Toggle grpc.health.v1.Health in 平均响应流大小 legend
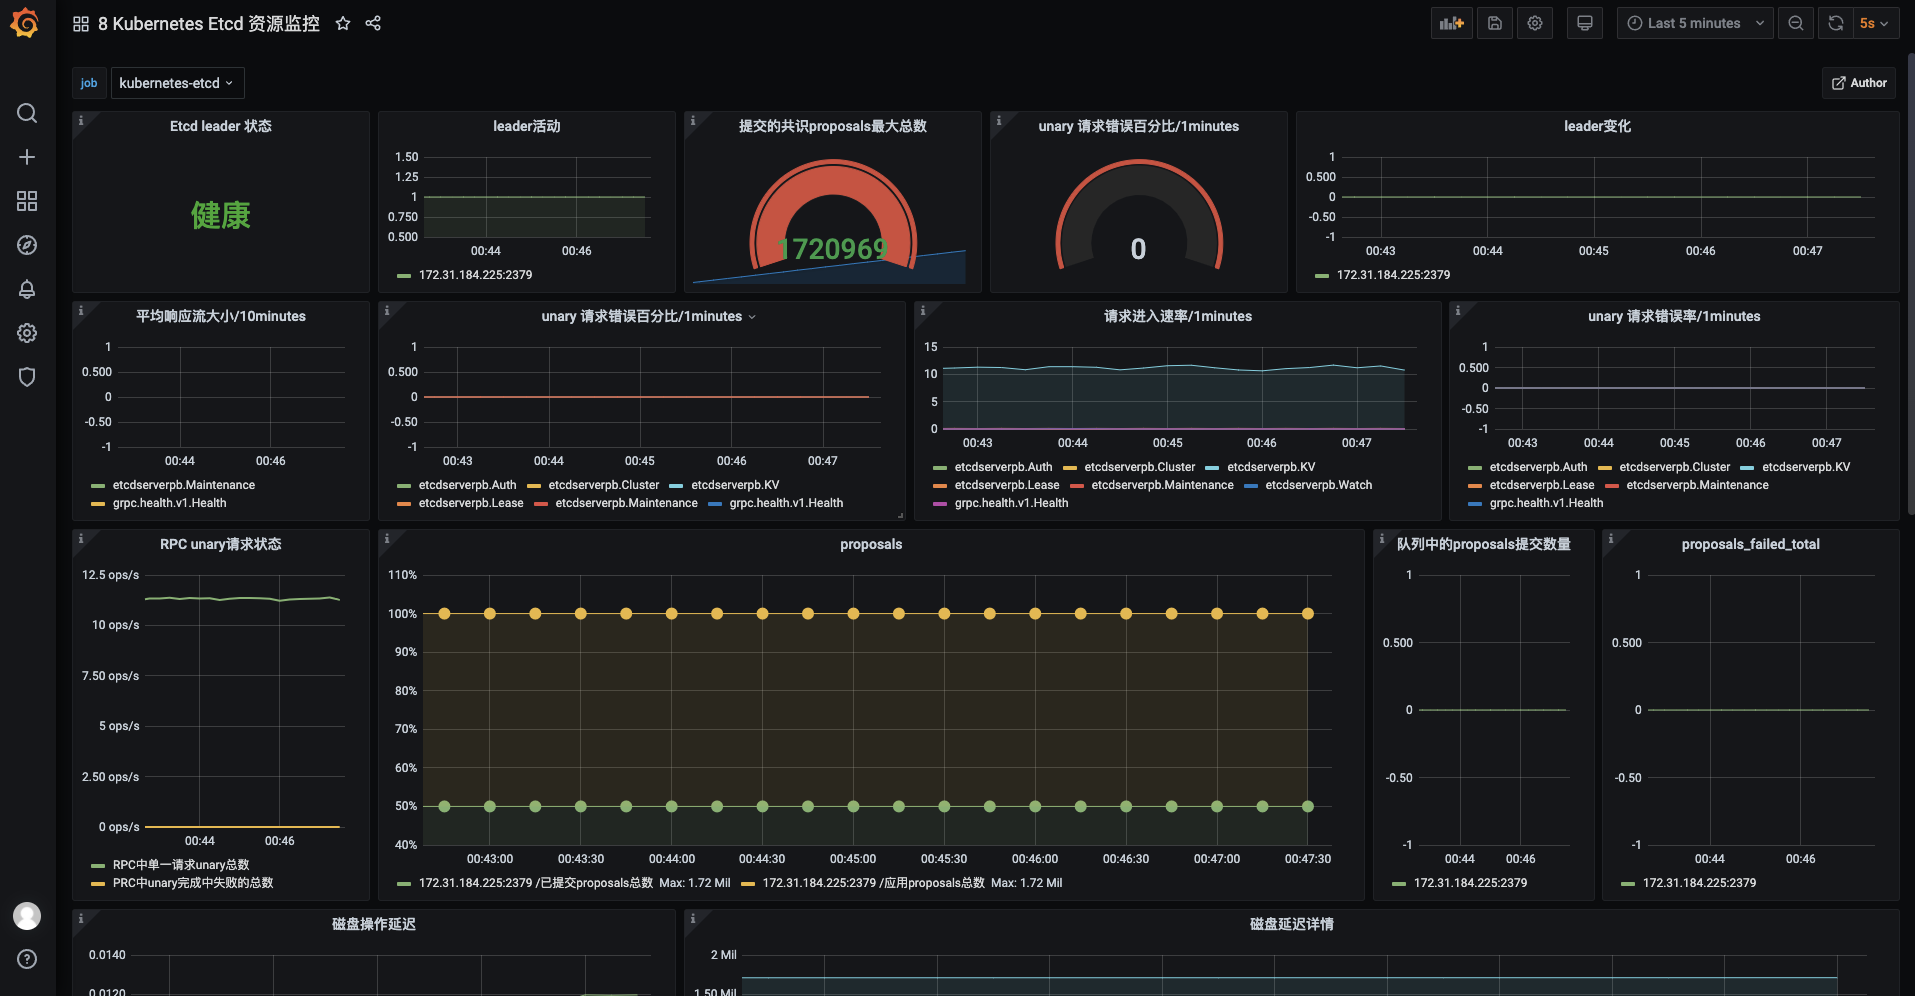This screenshot has width=1915, height=996. click(169, 503)
